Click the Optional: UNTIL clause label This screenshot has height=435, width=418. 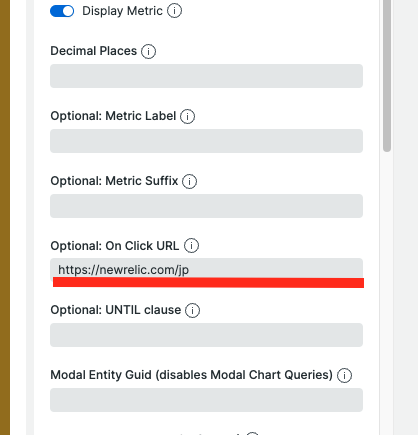[x=116, y=310]
